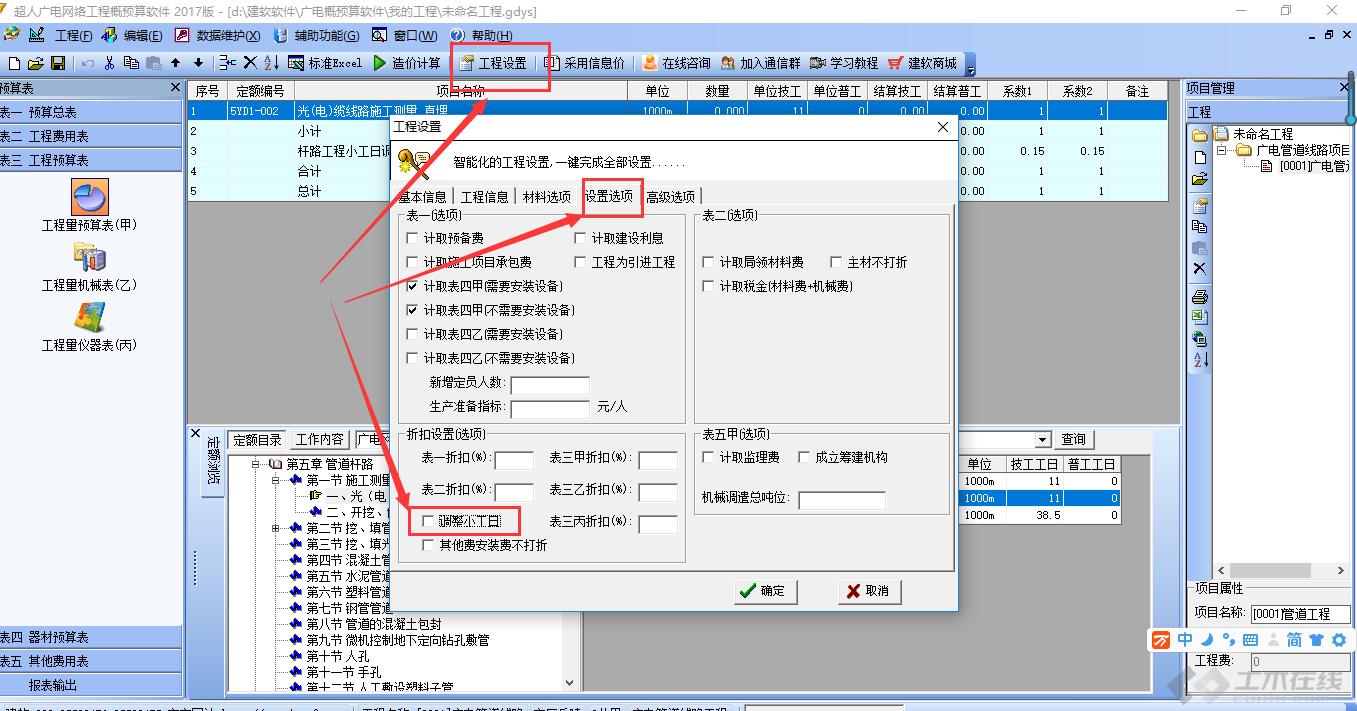This screenshot has width=1357, height=711.
Task: Toggle 主材不打折 checkbox
Action: pyautogui.click(x=836, y=262)
